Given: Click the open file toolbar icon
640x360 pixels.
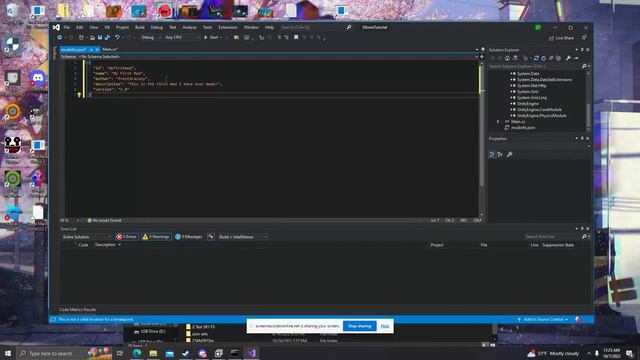Looking at the screenshot, I should [93, 38].
